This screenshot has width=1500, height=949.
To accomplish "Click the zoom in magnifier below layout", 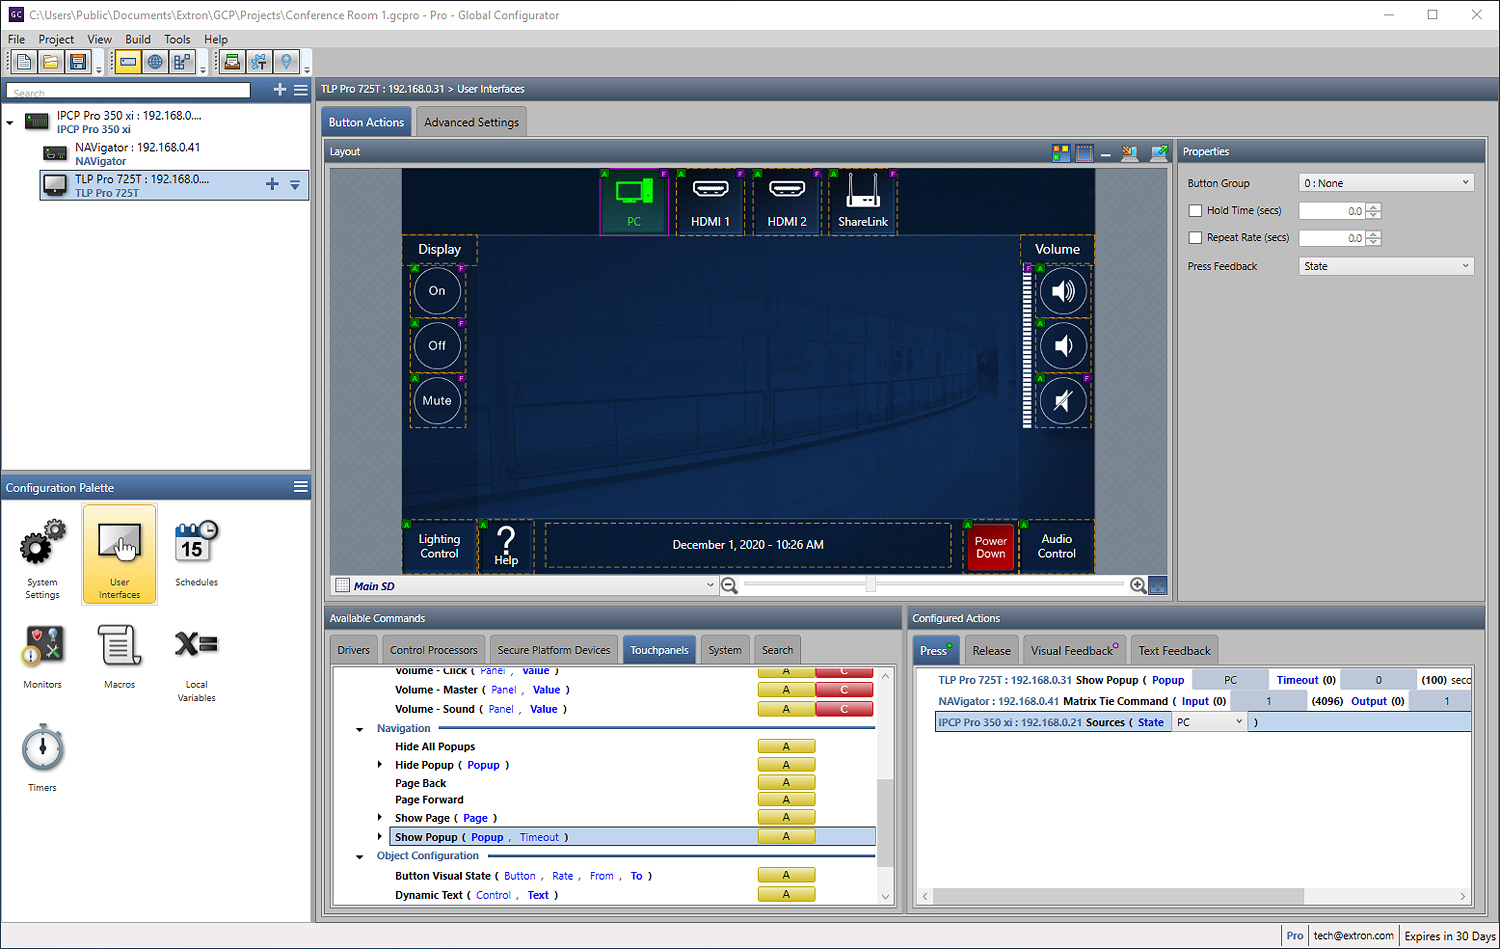I will 1138,586.
